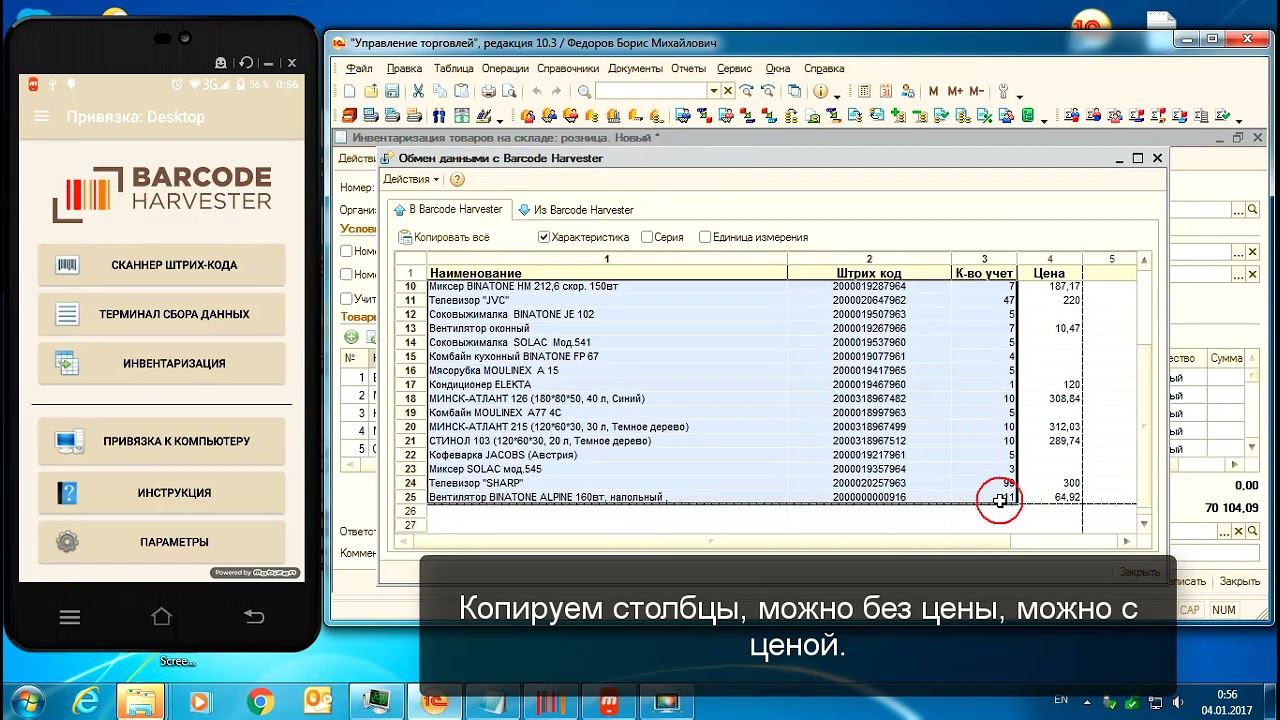Click the M- memory subtract button
1280x720 pixels.
click(x=977, y=91)
